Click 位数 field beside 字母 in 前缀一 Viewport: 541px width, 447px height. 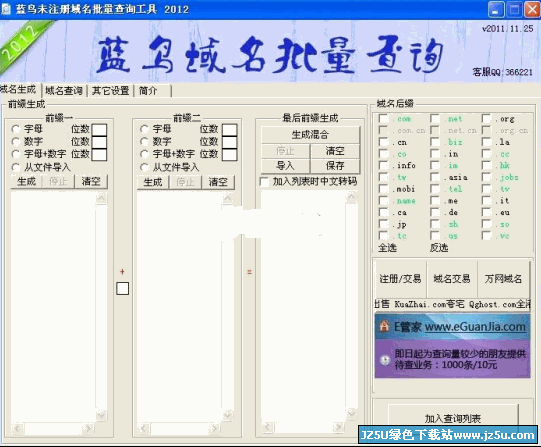click(x=99, y=130)
